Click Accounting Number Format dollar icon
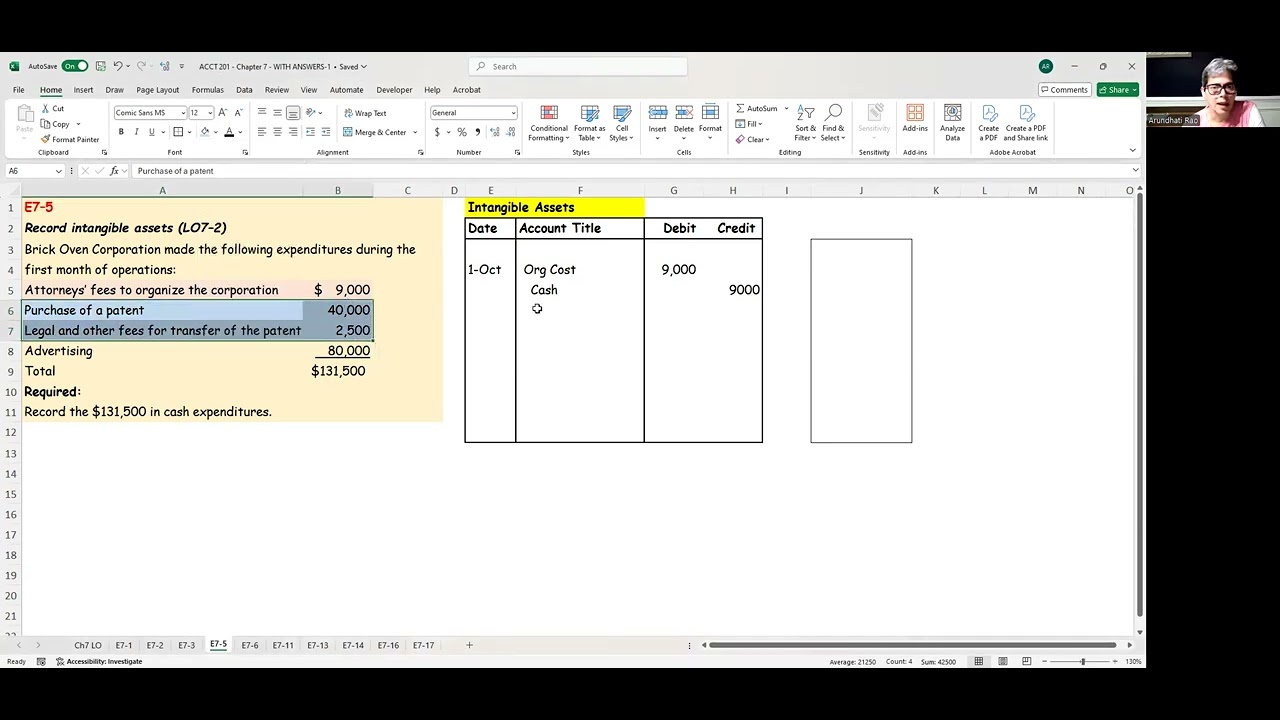This screenshot has width=1280, height=720. pos(436,132)
